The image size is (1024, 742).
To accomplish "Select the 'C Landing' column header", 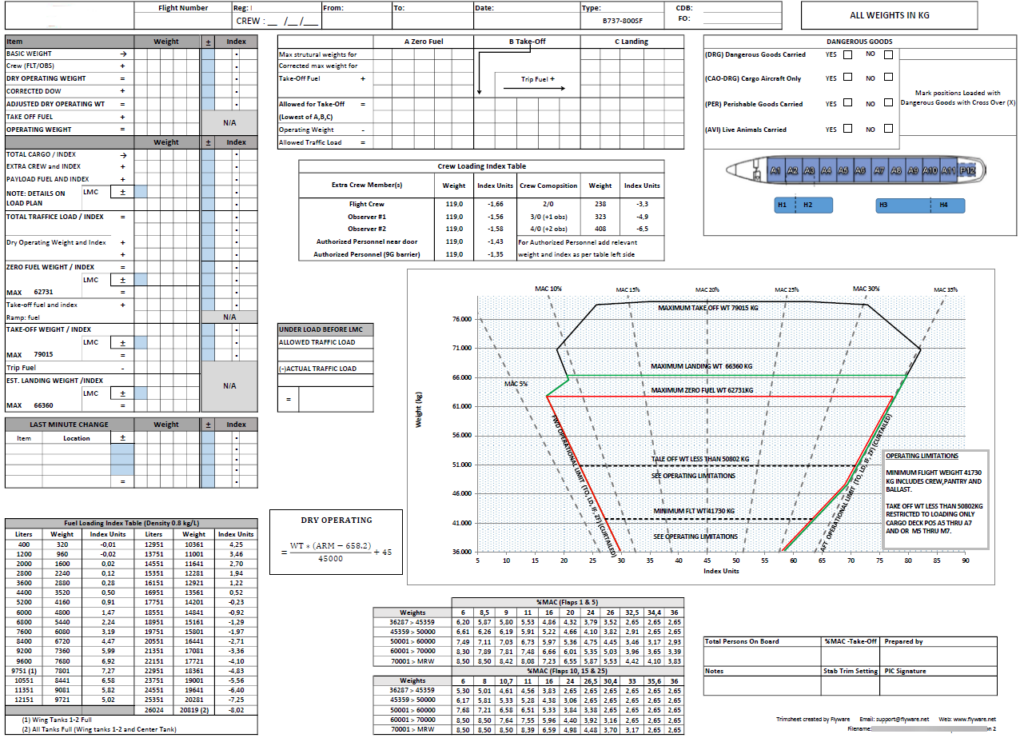I will coord(632,41).
